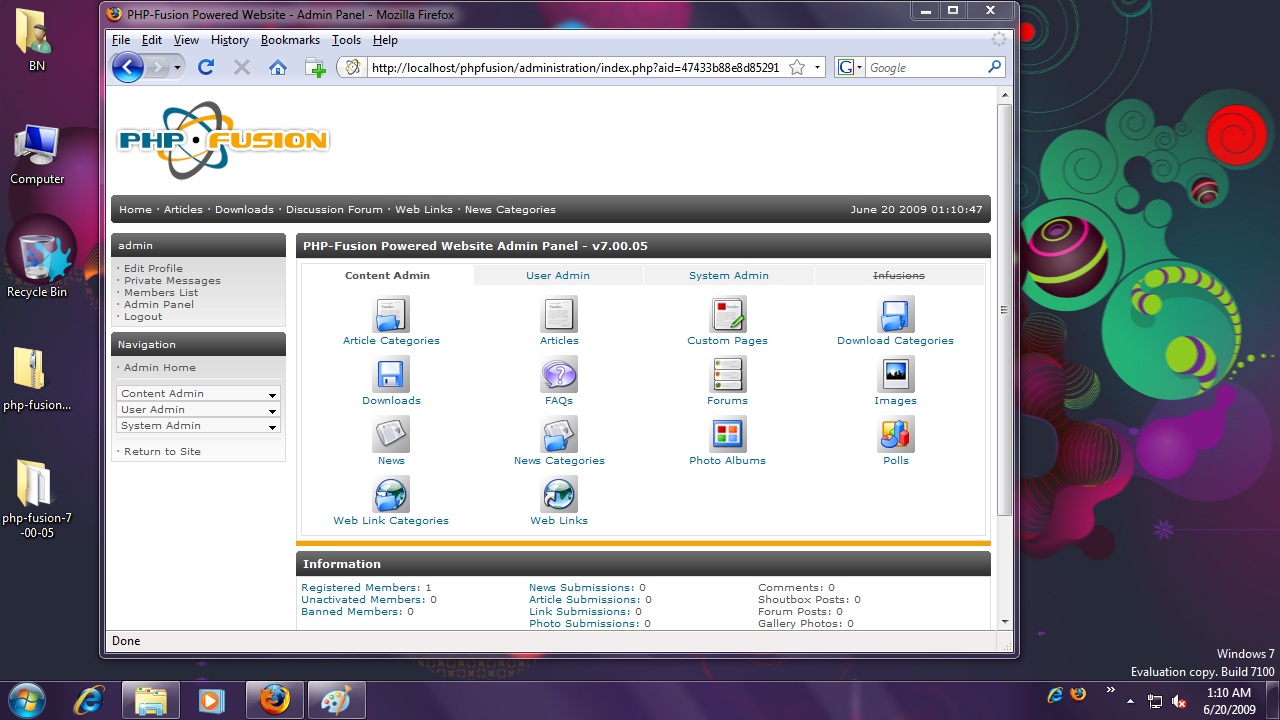Open the Polls chart icon
The image size is (1280, 720).
(x=895, y=435)
